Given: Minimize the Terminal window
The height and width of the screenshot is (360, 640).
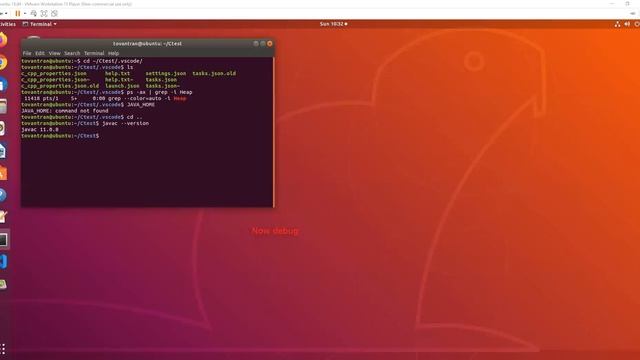Looking at the screenshot, I should (x=256, y=43).
